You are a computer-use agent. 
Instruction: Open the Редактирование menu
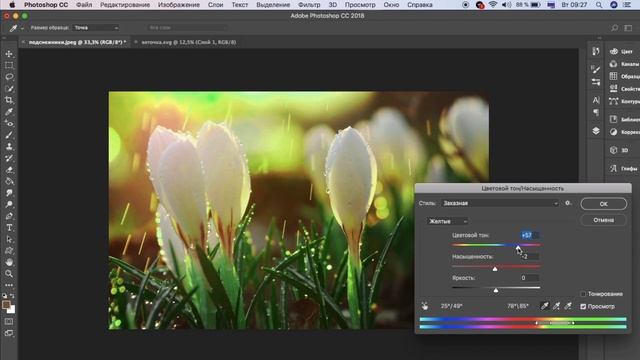pyautogui.click(x=125, y=5)
